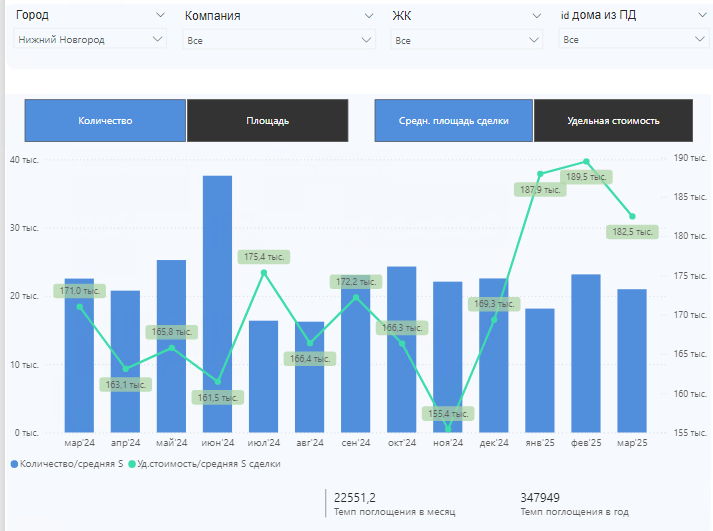
Task: Click the 155,4 тыс. label for ноя'24
Action: (x=448, y=414)
